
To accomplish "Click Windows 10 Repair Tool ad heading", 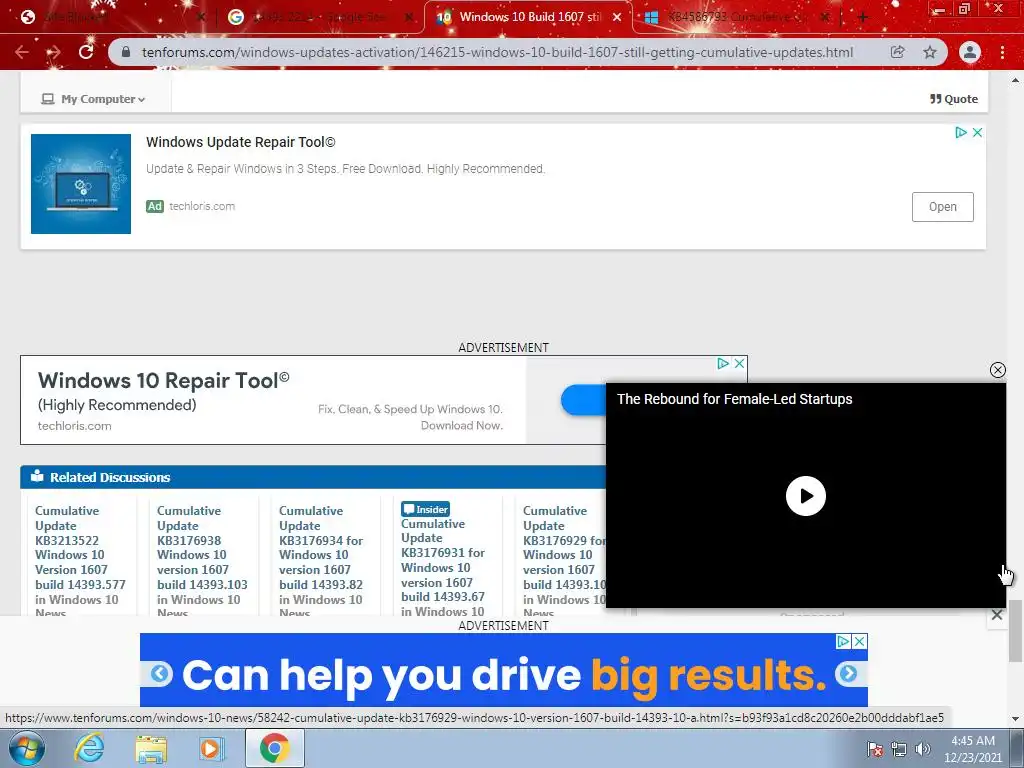I will tap(163, 381).
